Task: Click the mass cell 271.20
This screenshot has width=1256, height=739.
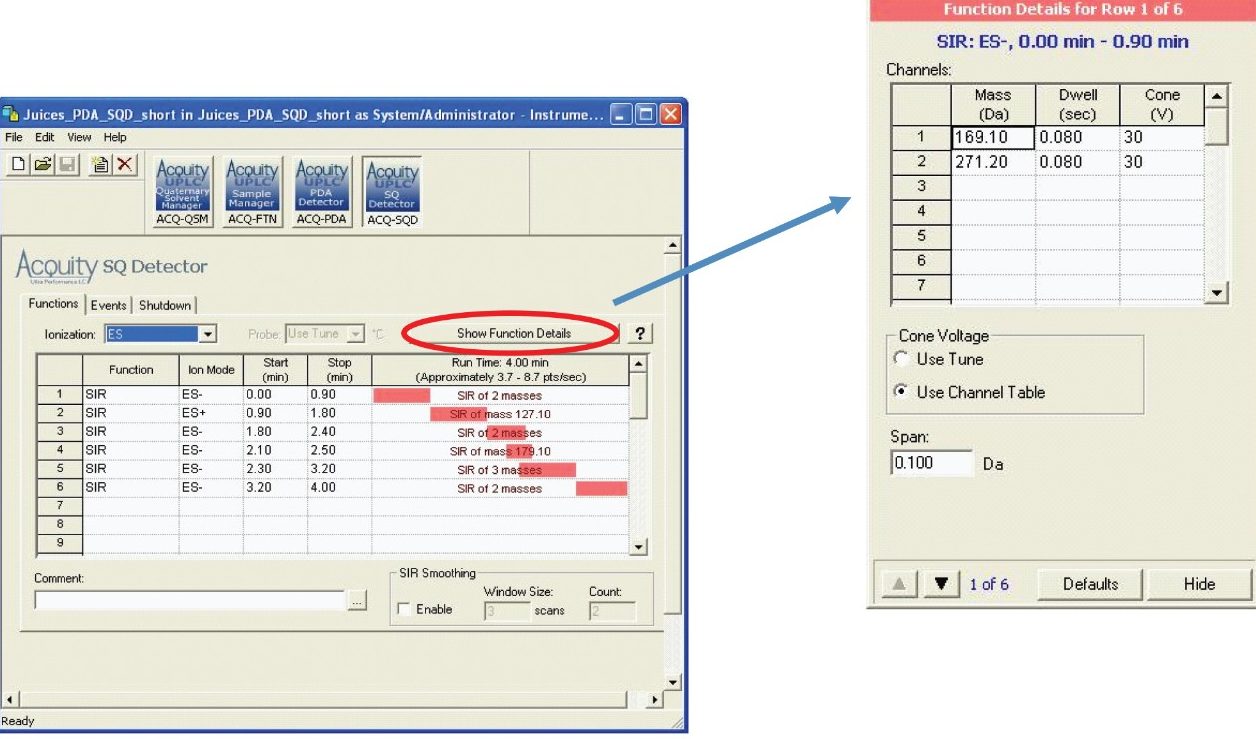Action: click(993, 162)
